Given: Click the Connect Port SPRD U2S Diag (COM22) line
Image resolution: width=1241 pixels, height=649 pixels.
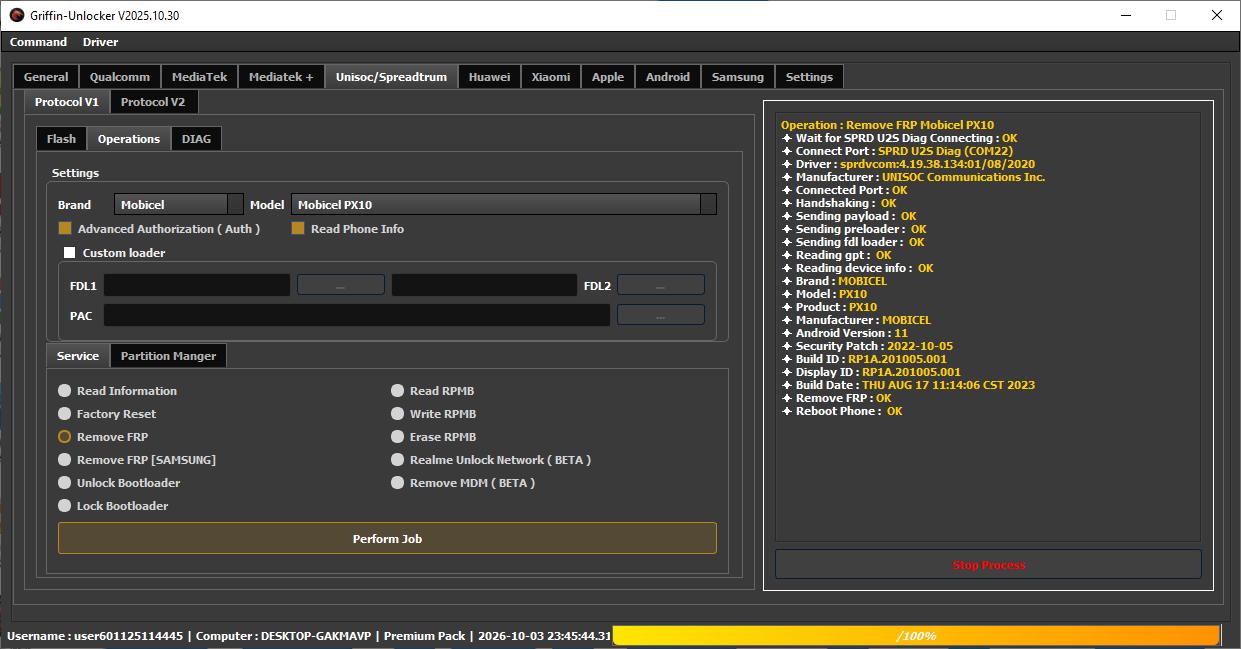Looking at the screenshot, I should click(898, 151).
